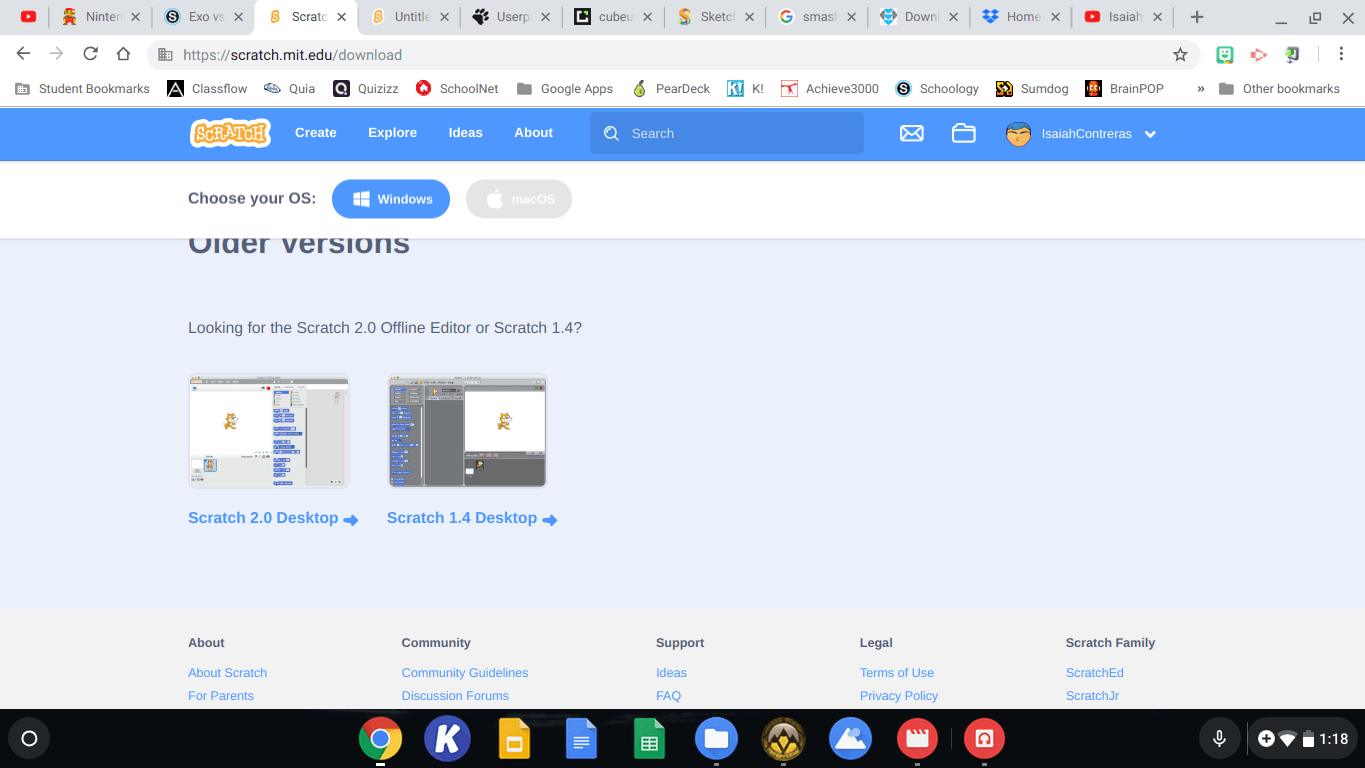Open the Files app from the shelf
The image size is (1365, 768).
[x=716, y=739]
